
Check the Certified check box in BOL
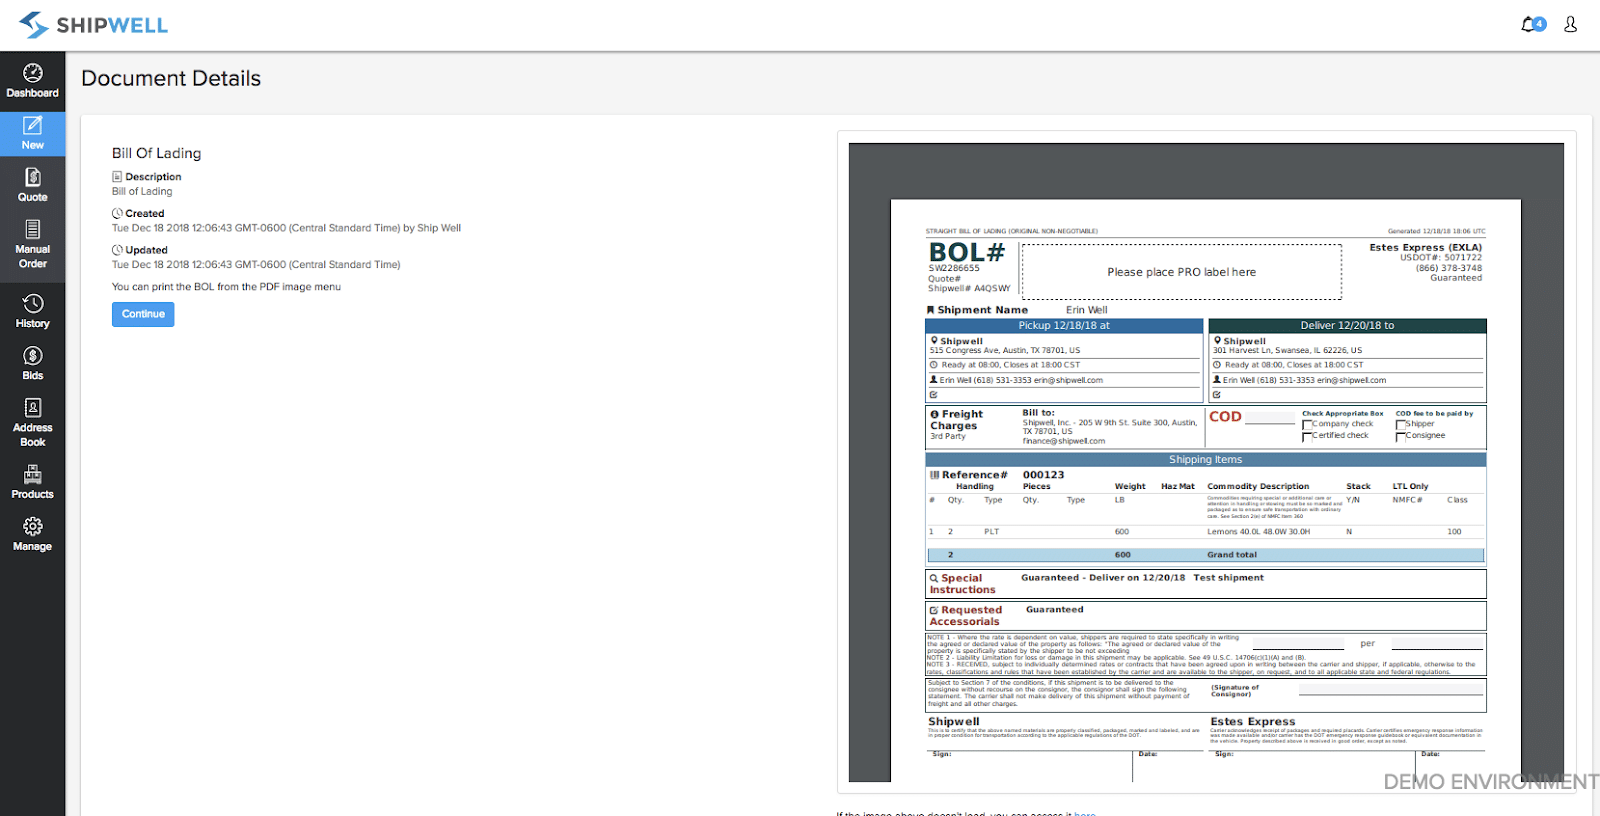pos(1306,437)
